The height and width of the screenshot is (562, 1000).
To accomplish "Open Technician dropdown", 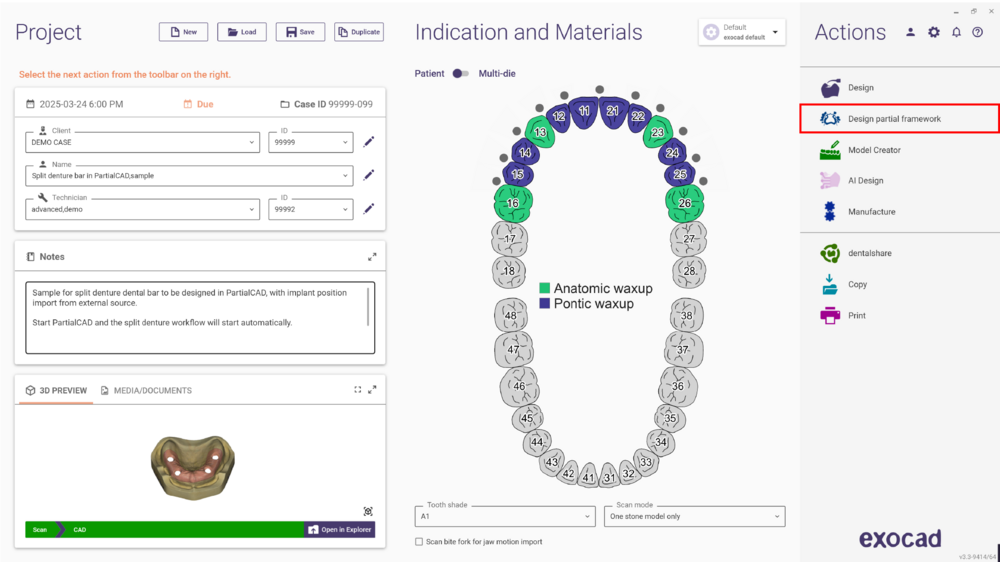I will click(142, 209).
